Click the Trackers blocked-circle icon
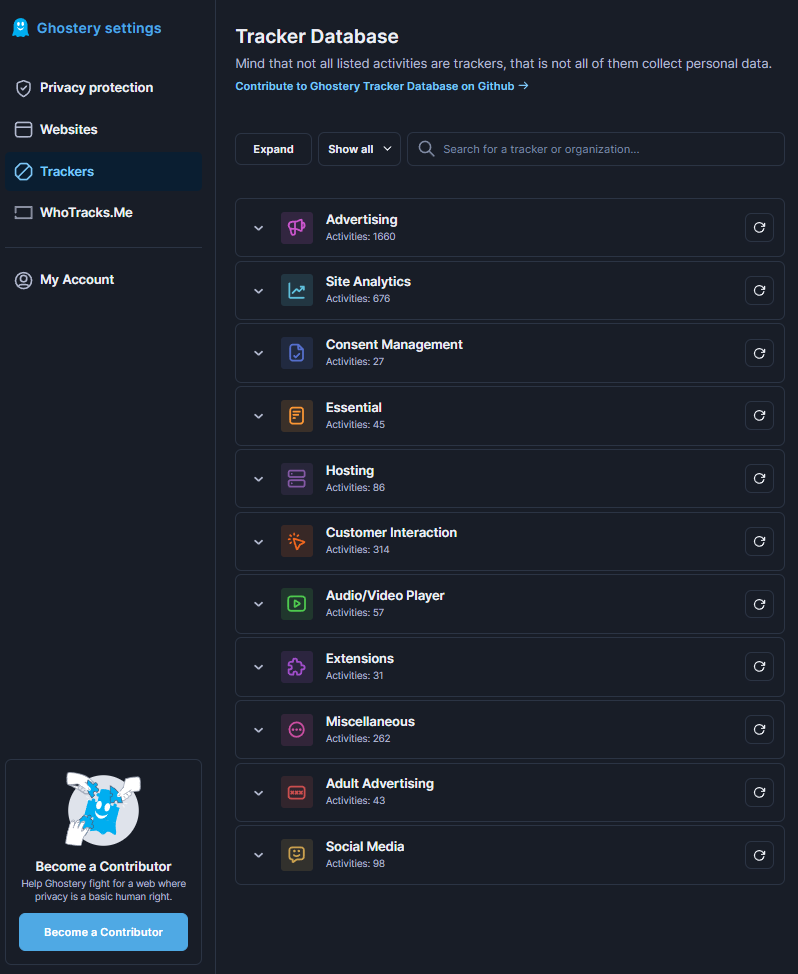Image resolution: width=798 pixels, height=974 pixels. click(x=24, y=171)
